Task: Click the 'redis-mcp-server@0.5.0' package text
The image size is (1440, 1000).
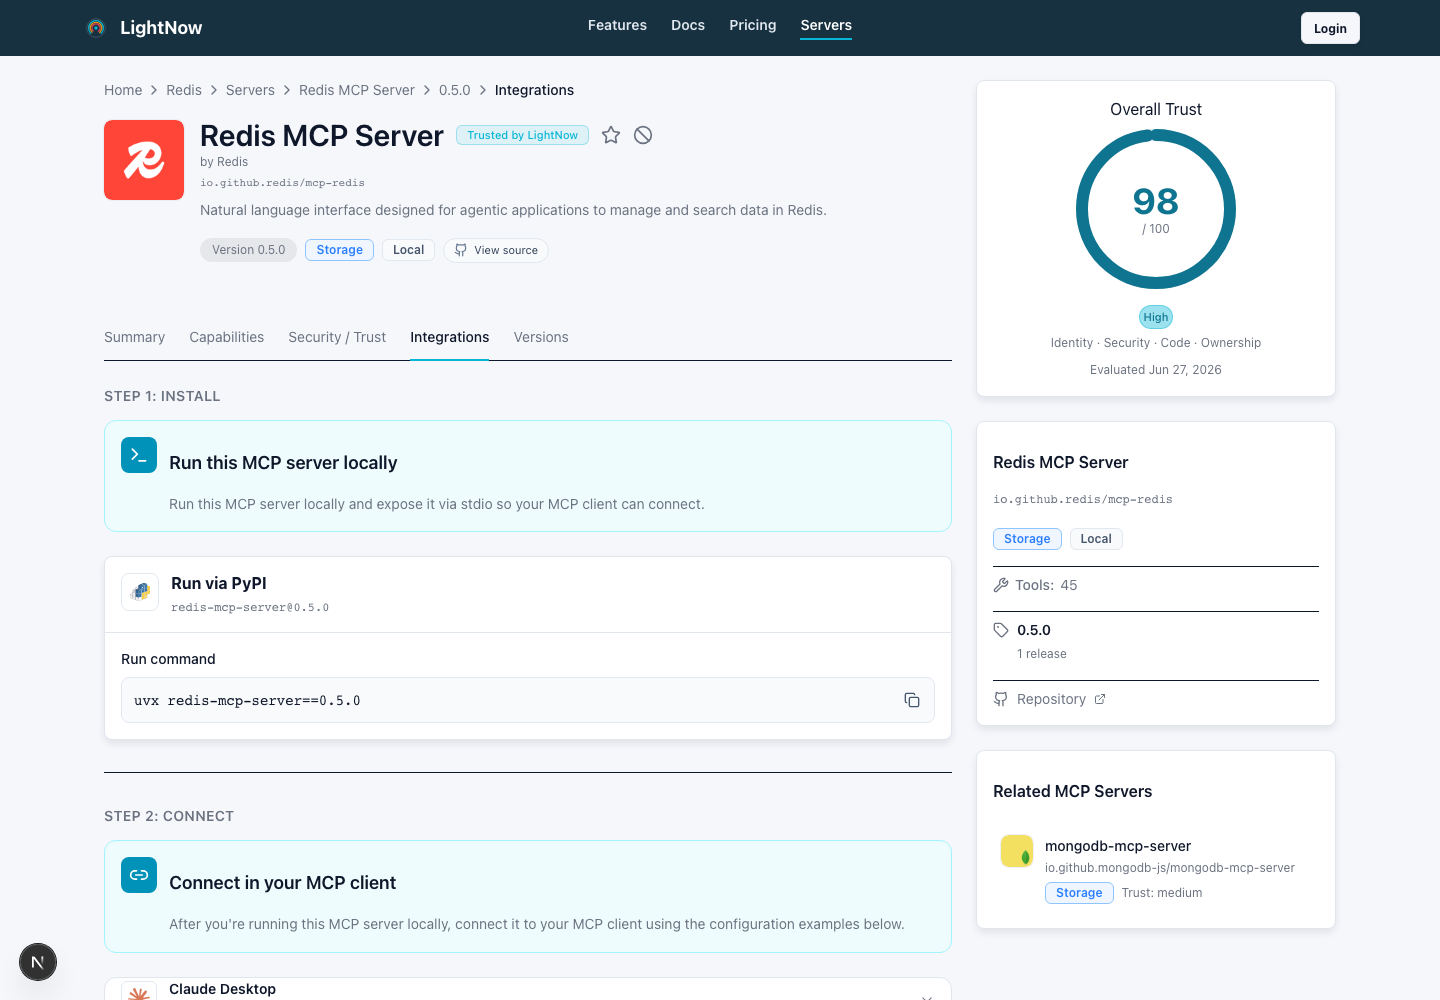Action: (x=250, y=607)
